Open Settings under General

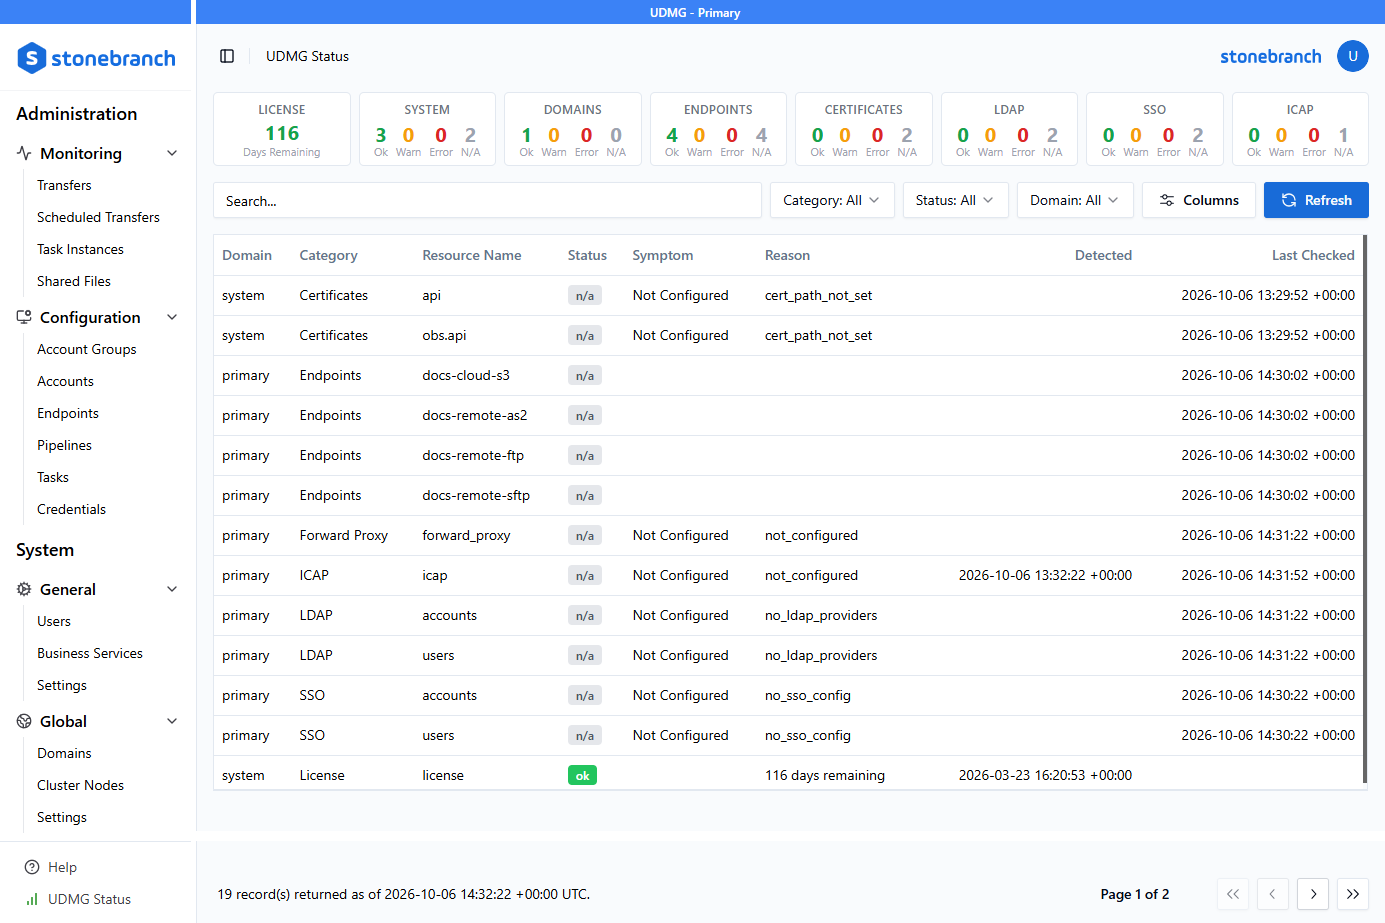pyautogui.click(x=62, y=685)
